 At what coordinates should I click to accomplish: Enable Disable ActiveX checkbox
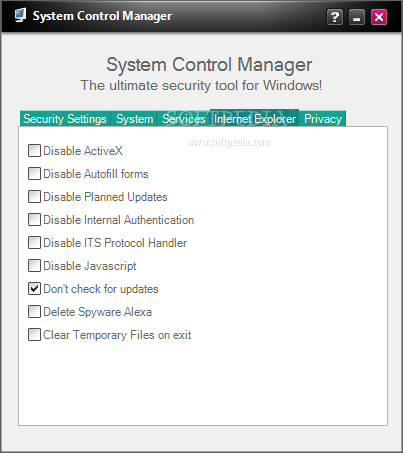[x=34, y=151]
